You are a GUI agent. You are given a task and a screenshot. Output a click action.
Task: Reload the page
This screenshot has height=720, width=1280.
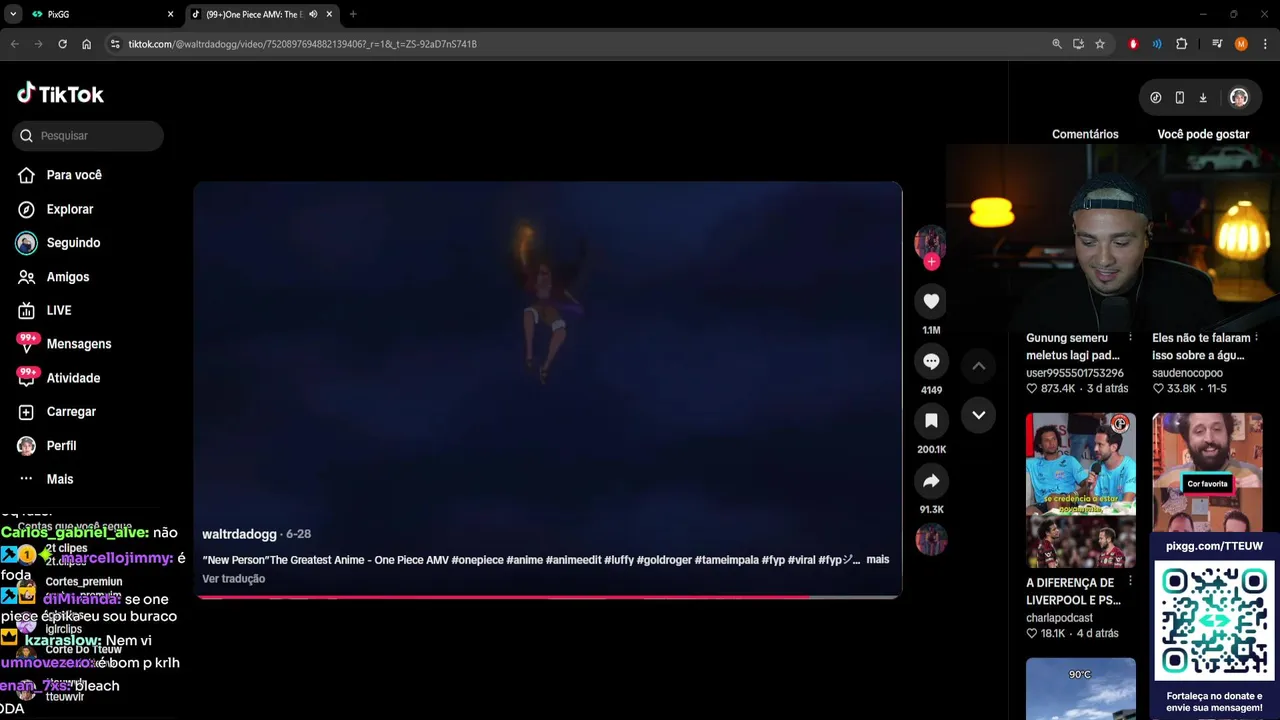tap(62, 44)
